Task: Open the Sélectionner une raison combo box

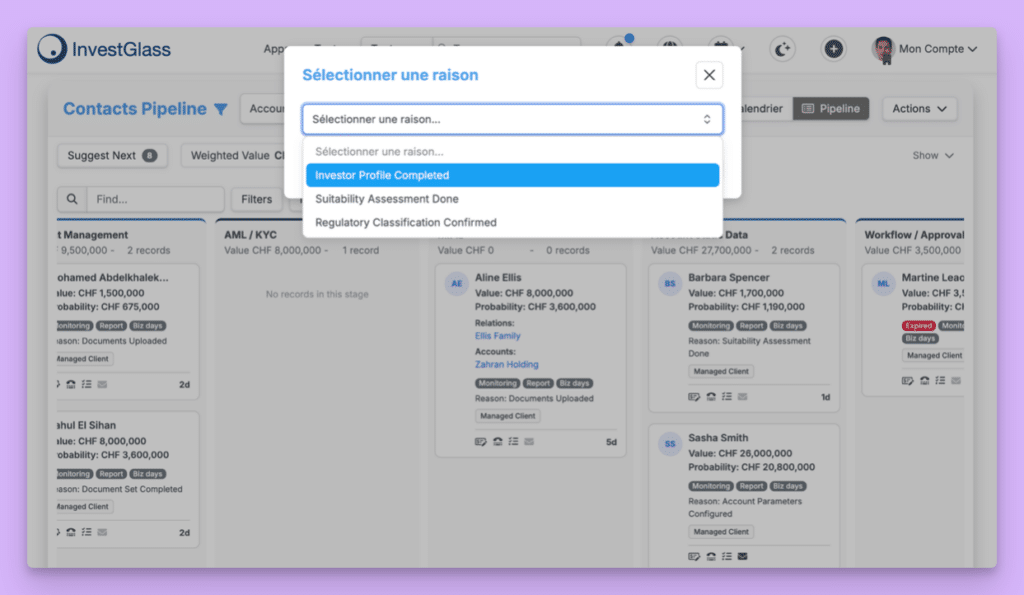Action: [512, 119]
